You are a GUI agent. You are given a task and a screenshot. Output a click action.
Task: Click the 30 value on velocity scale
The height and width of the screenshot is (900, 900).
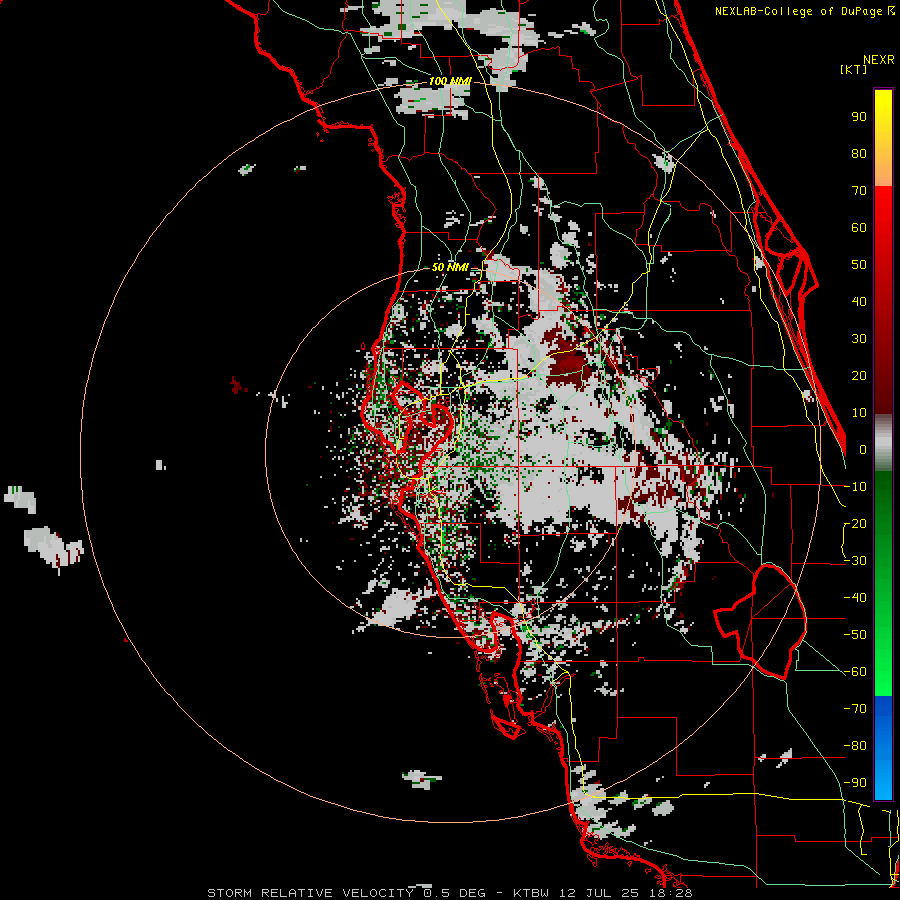(x=859, y=339)
